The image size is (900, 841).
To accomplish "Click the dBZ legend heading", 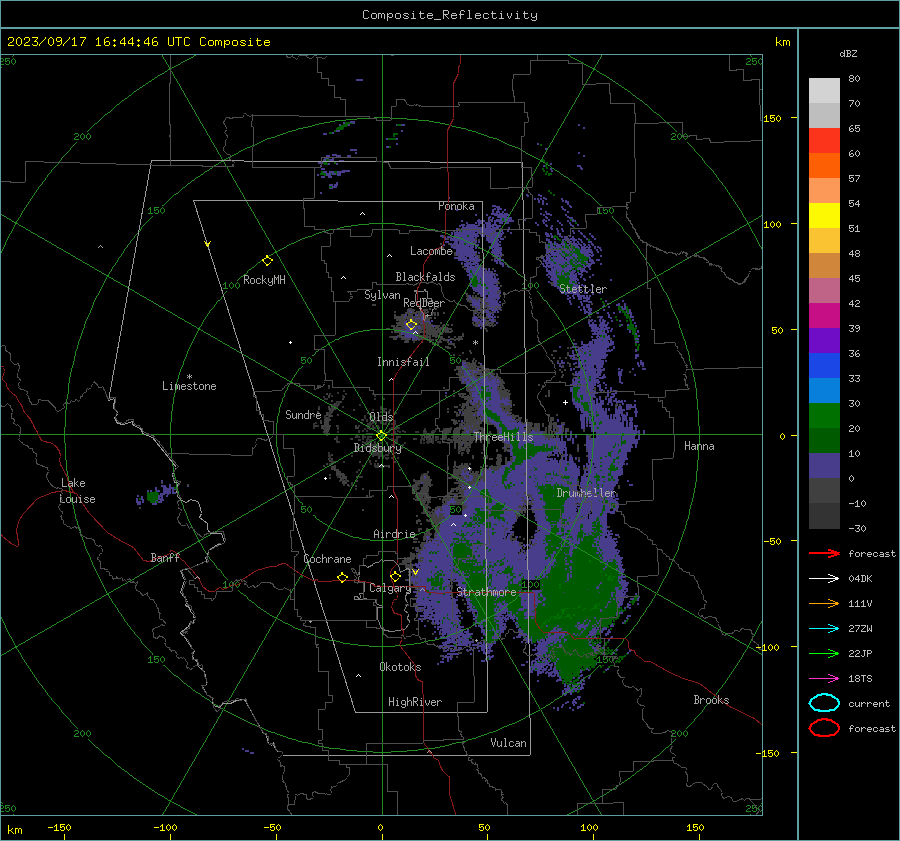I will 848,53.
